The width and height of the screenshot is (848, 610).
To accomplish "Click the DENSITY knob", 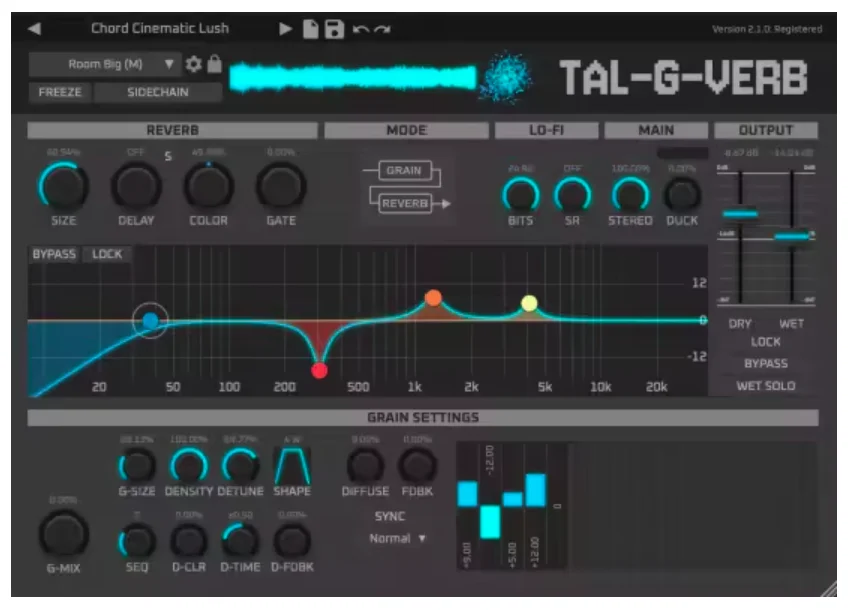I will pyautogui.click(x=189, y=466).
